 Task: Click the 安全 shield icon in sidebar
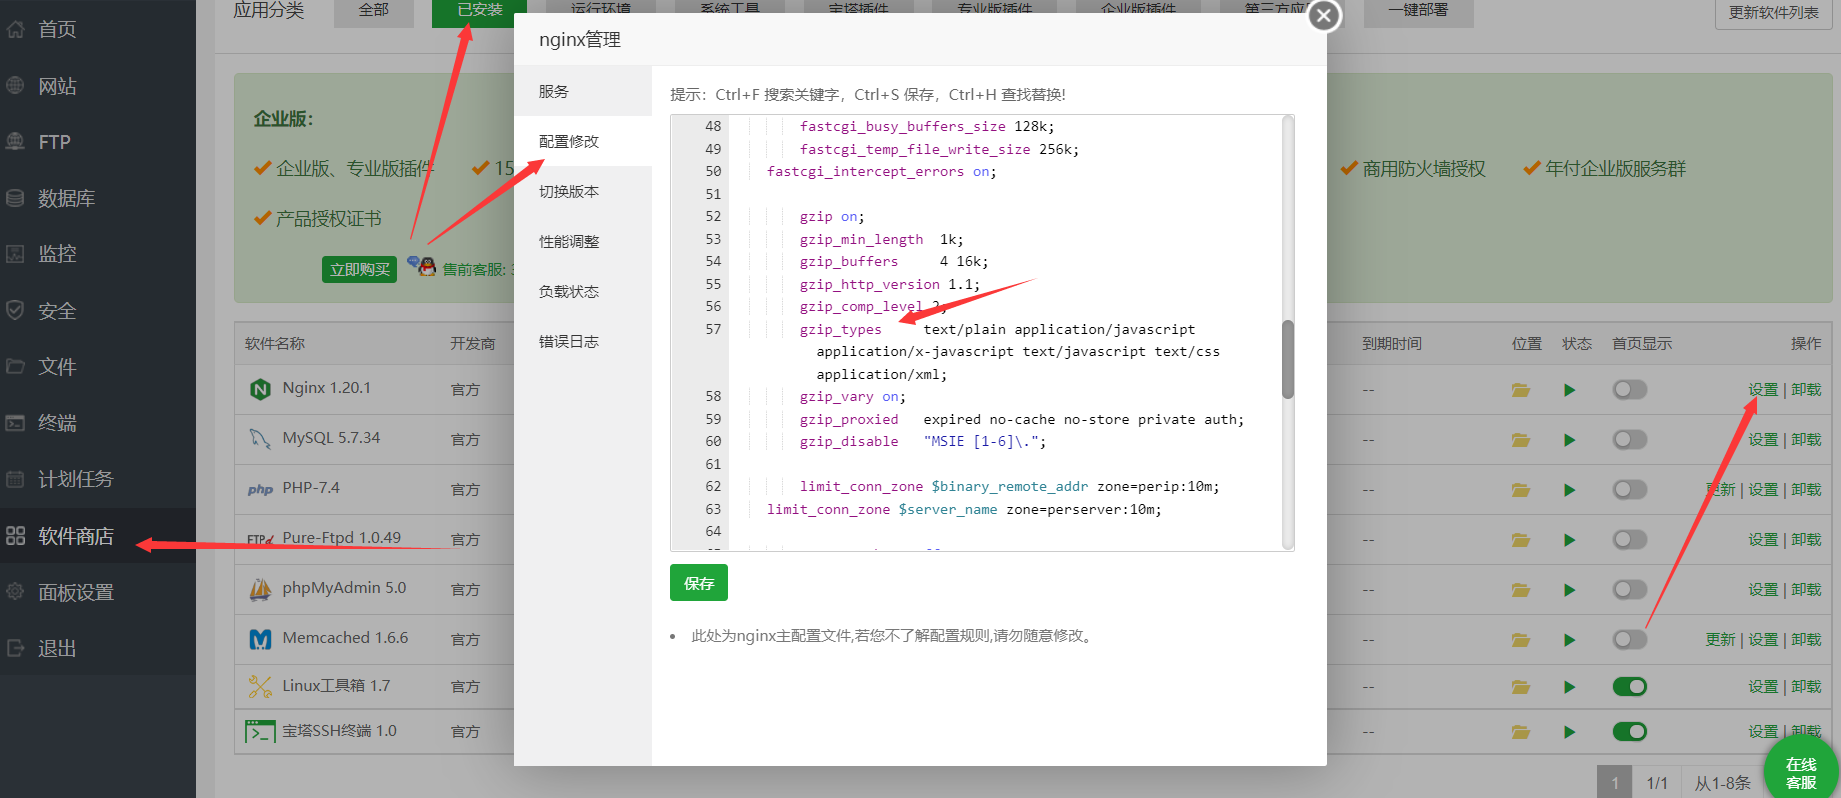(15, 310)
